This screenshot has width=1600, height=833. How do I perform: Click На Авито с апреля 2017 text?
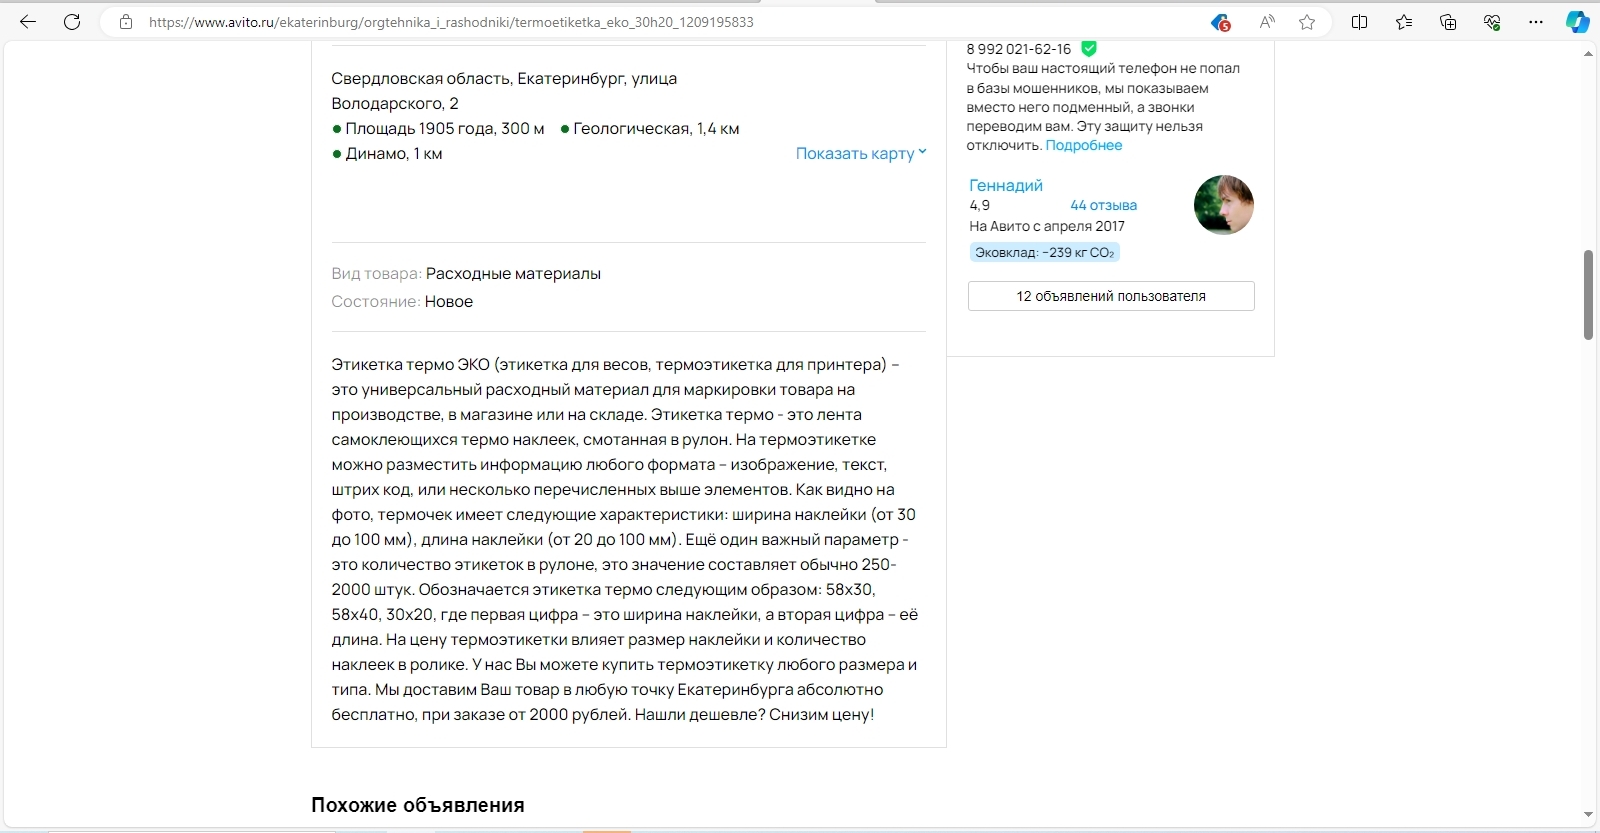1047,226
